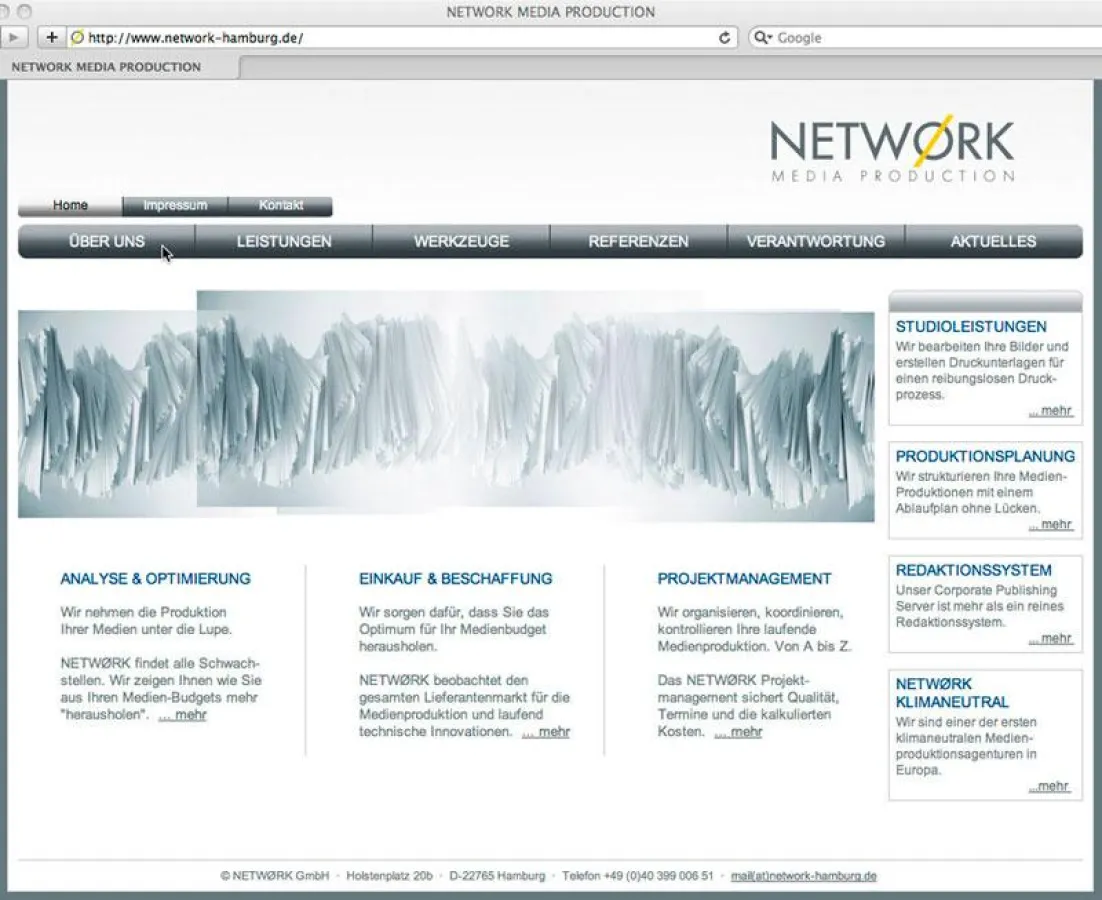Open the WERKZEUGE navigation menu
Image resolution: width=1102 pixels, height=900 pixels.
click(x=462, y=241)
